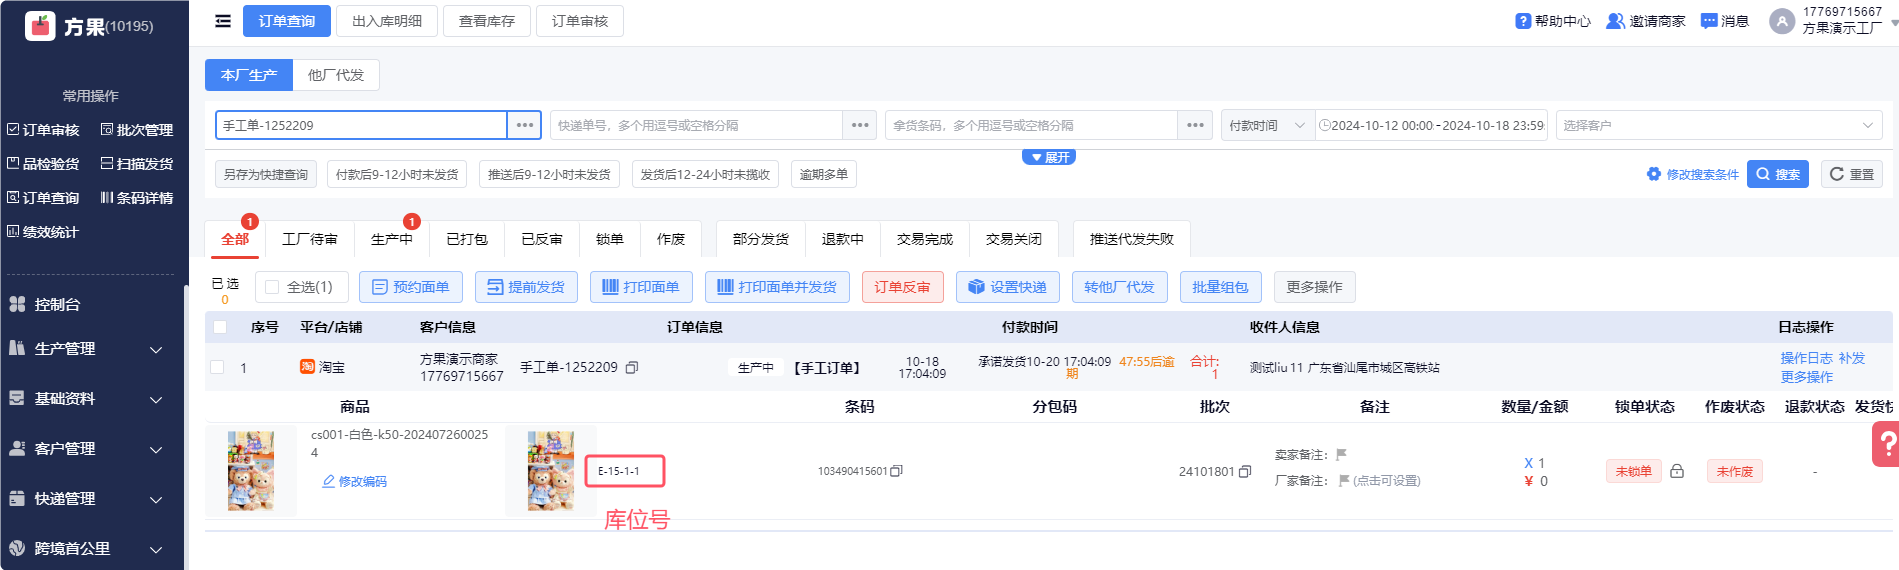Open 订单审核 in sidebar shortcuts

[43, 130]
